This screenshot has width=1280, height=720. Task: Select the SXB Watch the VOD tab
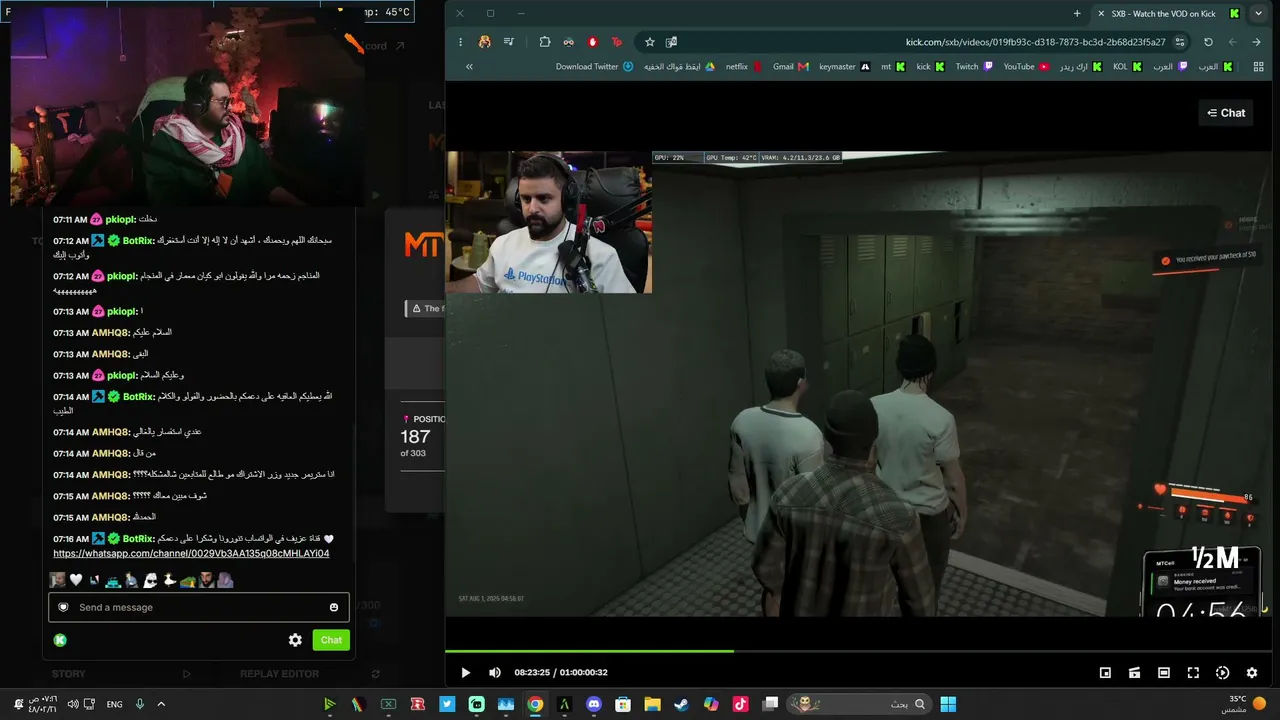pos(1167,13)
